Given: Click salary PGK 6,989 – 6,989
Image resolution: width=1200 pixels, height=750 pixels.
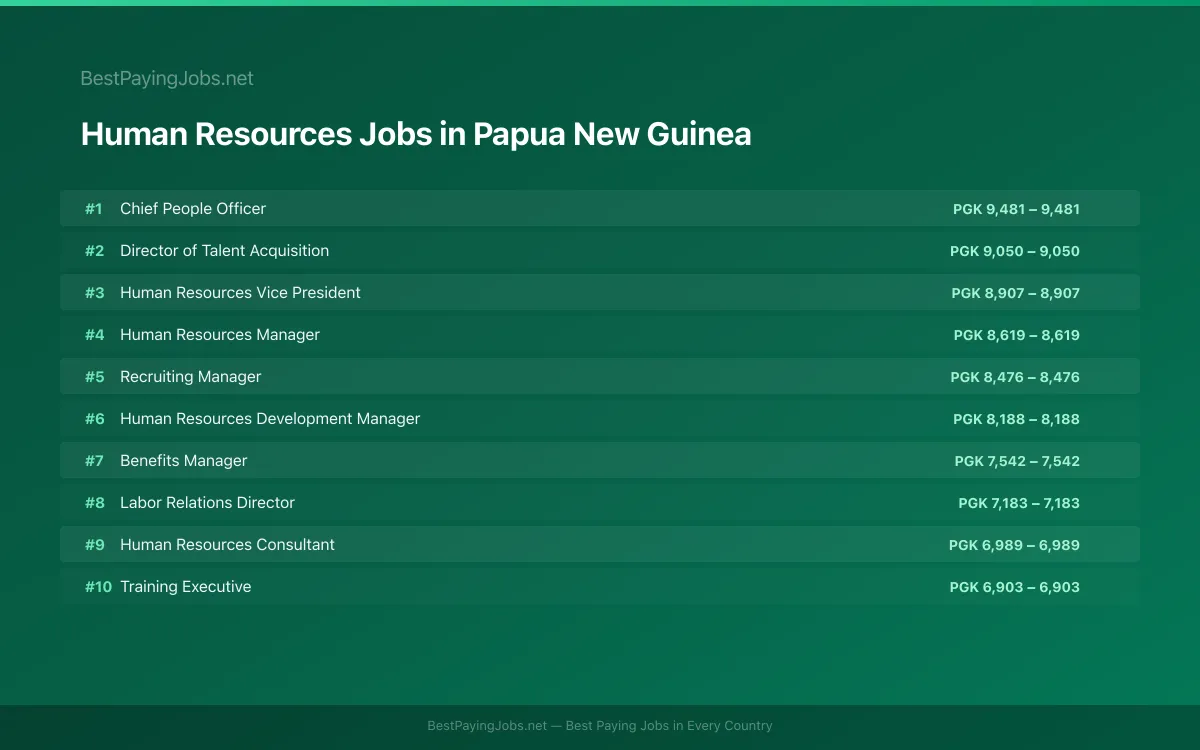Looking at the screenshot, I should pos(1014,545).
